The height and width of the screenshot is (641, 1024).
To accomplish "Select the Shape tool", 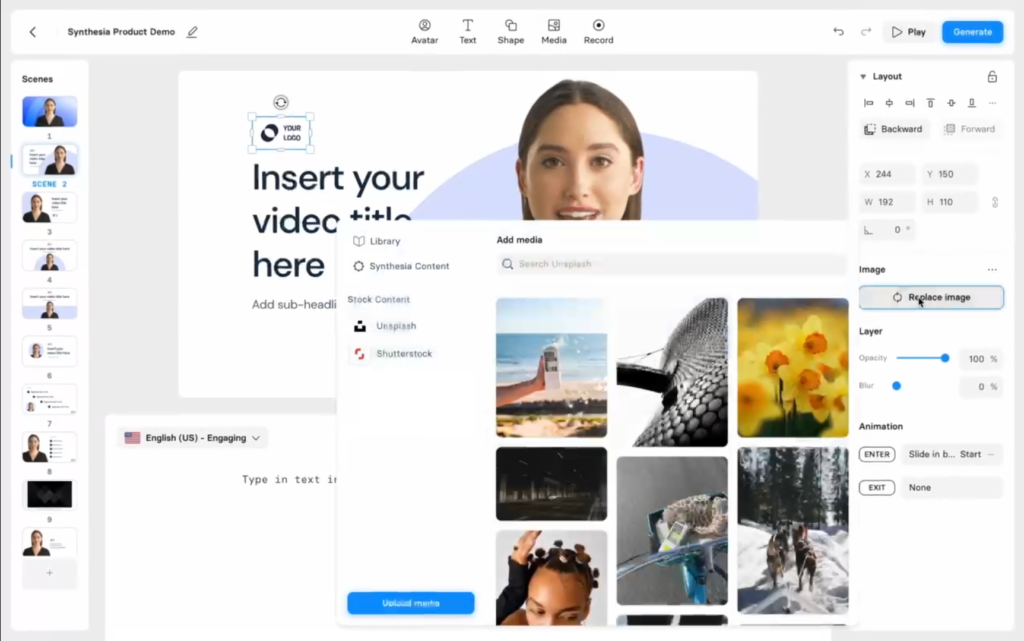I will click(511, 31).
